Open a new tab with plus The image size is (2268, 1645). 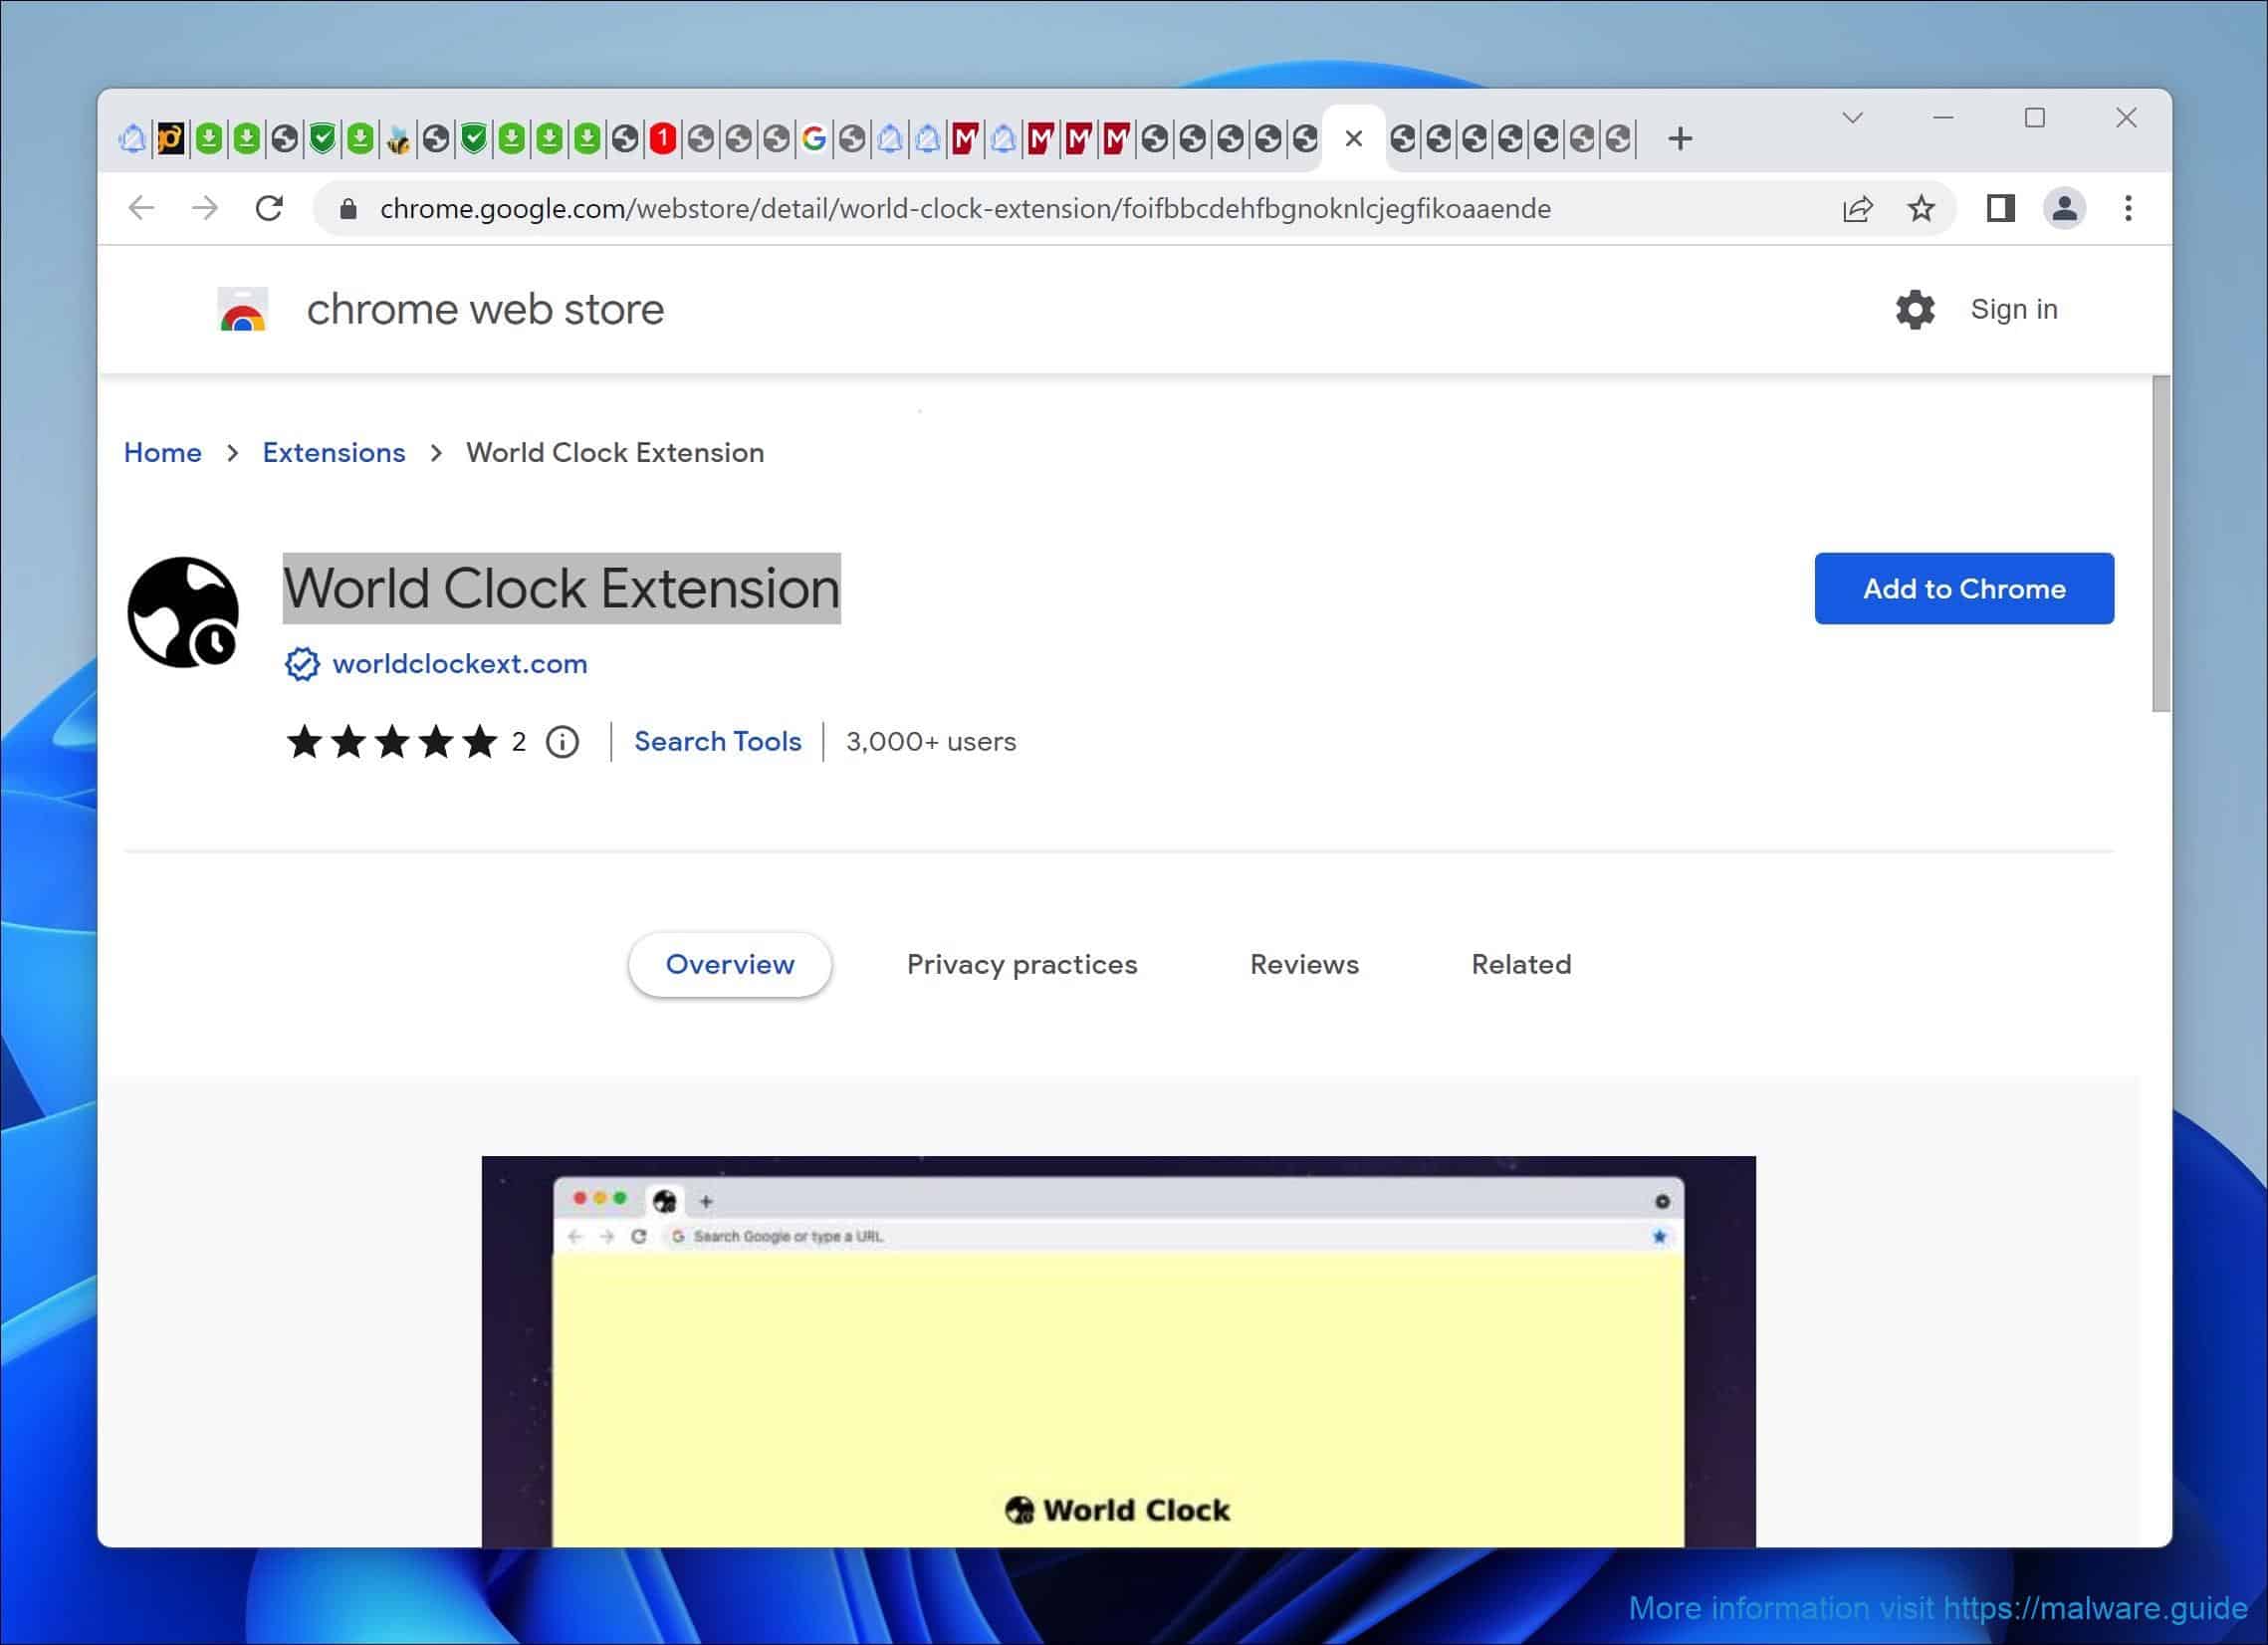(1680, 139)
